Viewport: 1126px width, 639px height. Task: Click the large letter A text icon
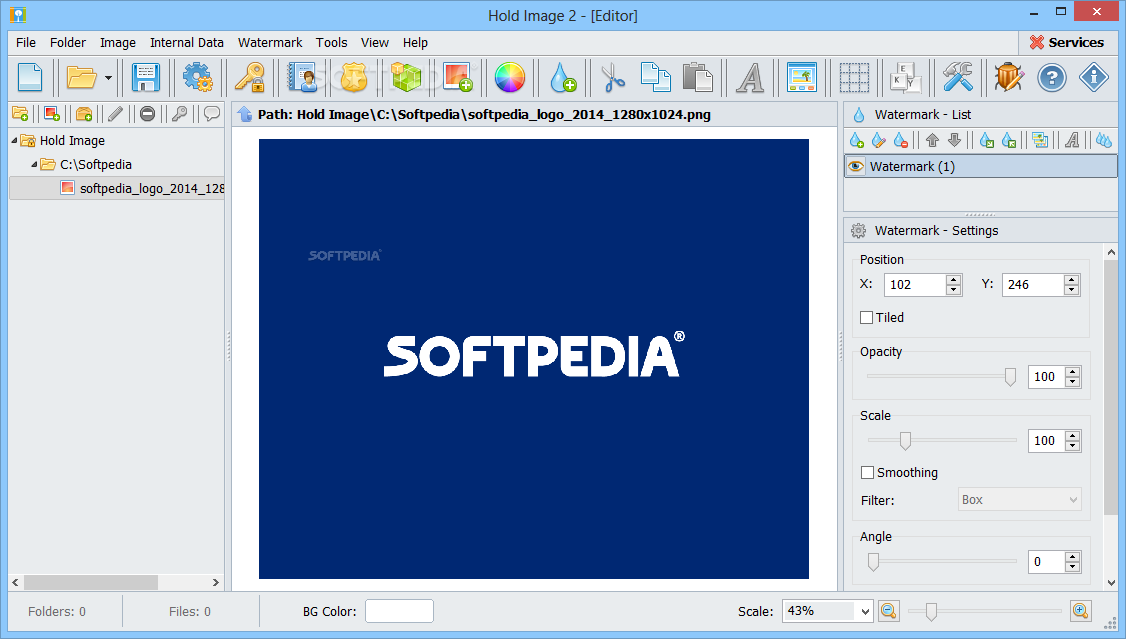click(x=750, y=78)
